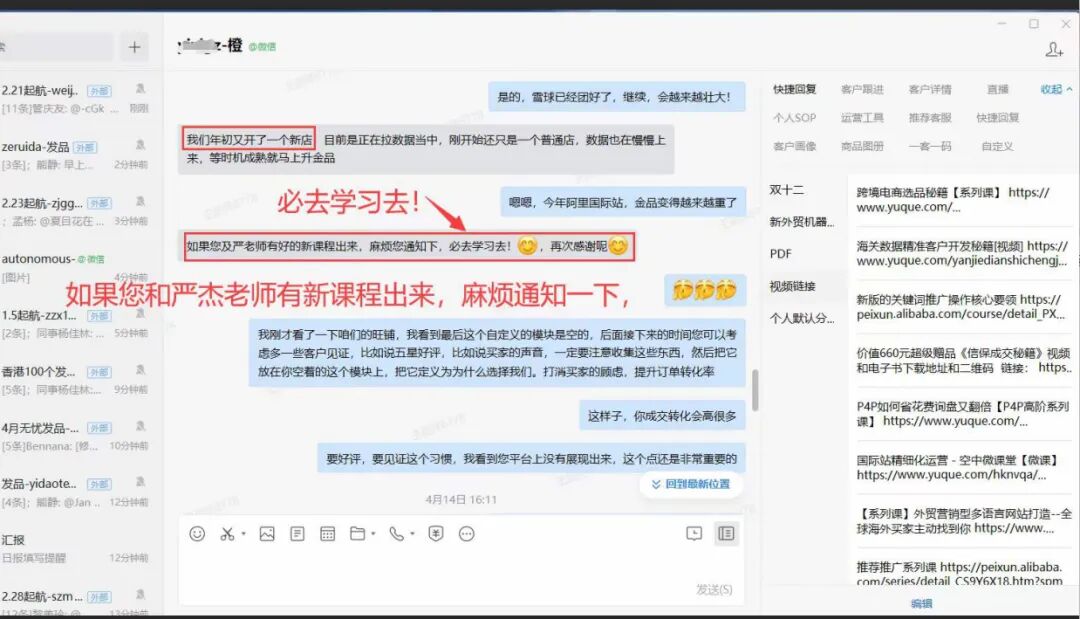Expand the screenshot tool dropdown arrow

pyautogui.click(x=241, y=533)
